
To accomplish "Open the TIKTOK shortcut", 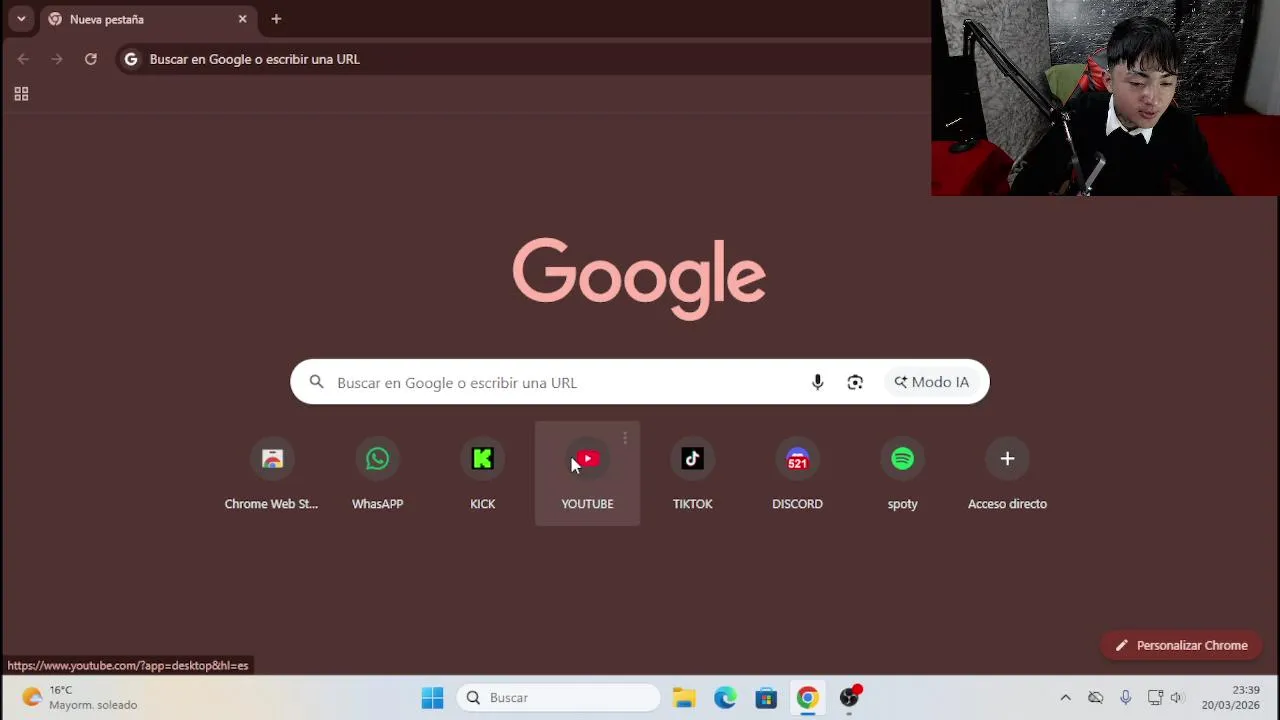I will click(x=692, y=473).
